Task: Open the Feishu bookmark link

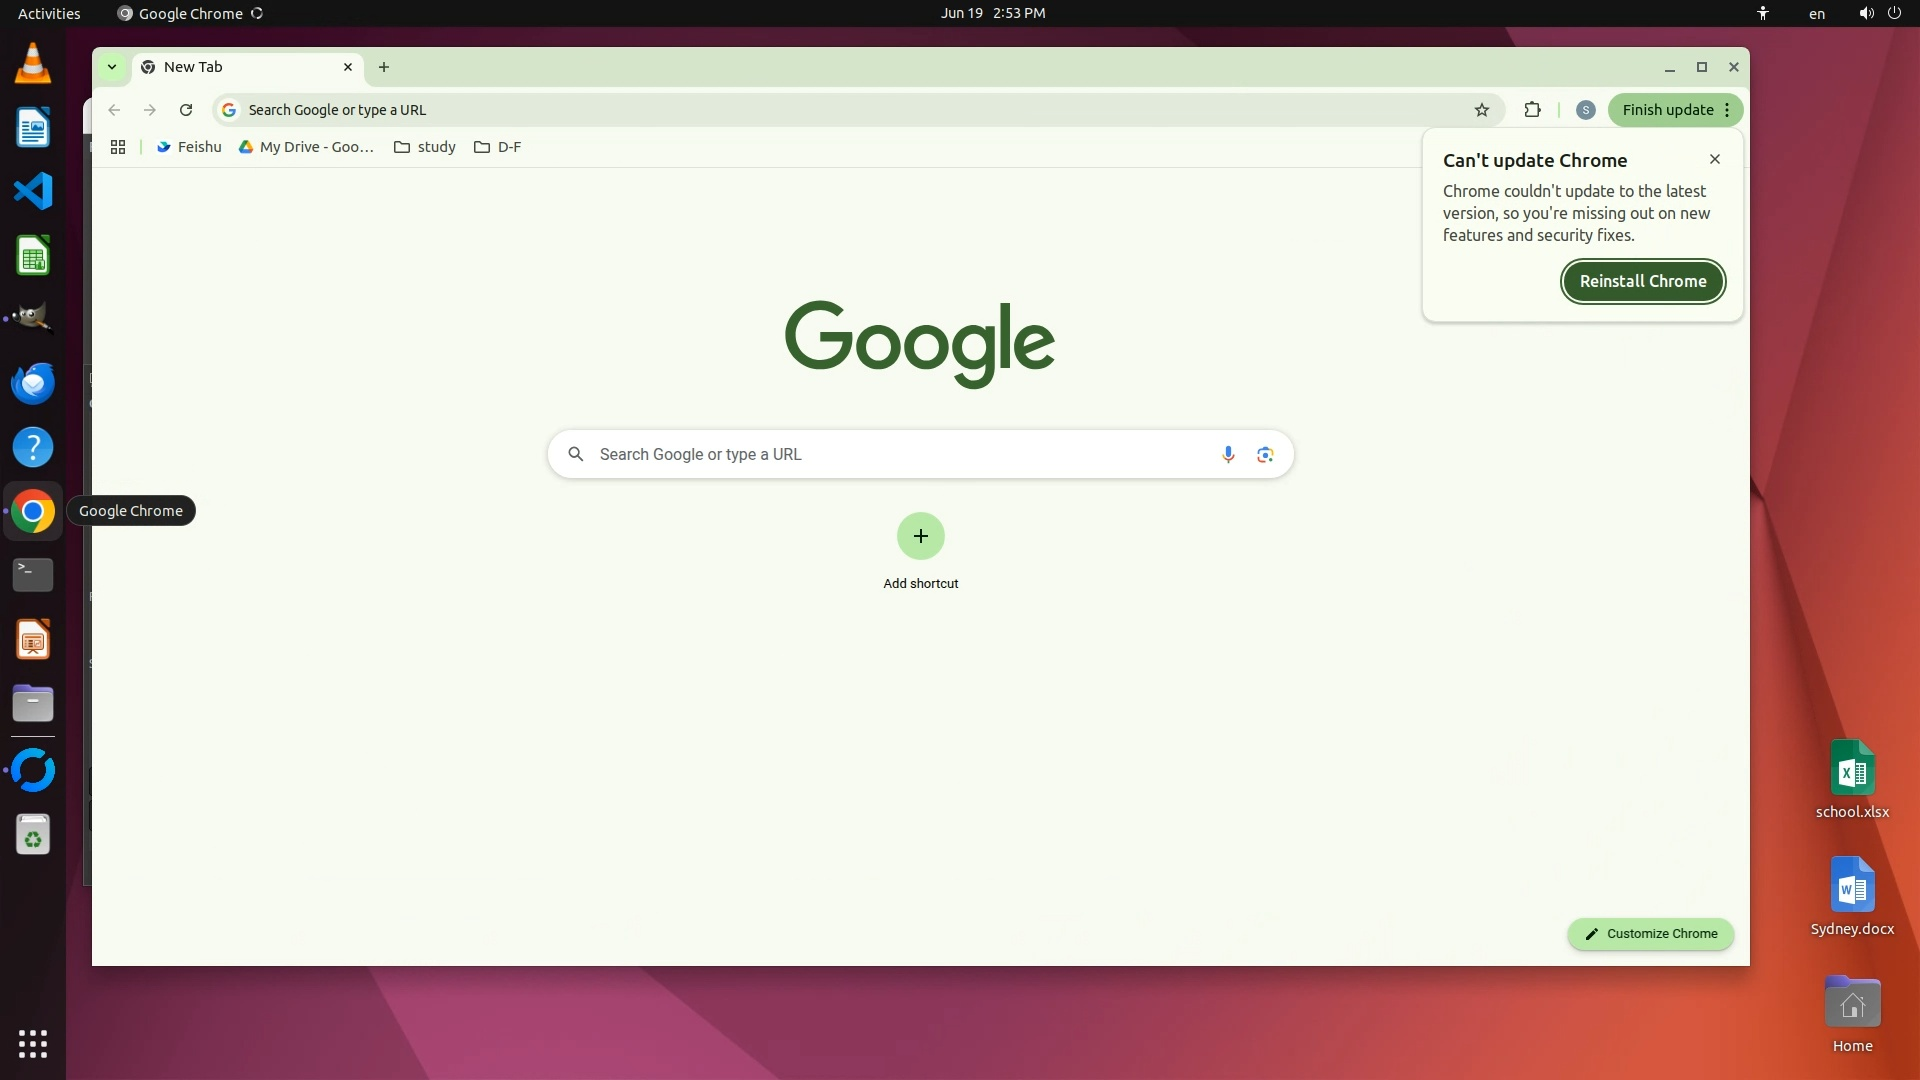Action: [x=189, y=147]
